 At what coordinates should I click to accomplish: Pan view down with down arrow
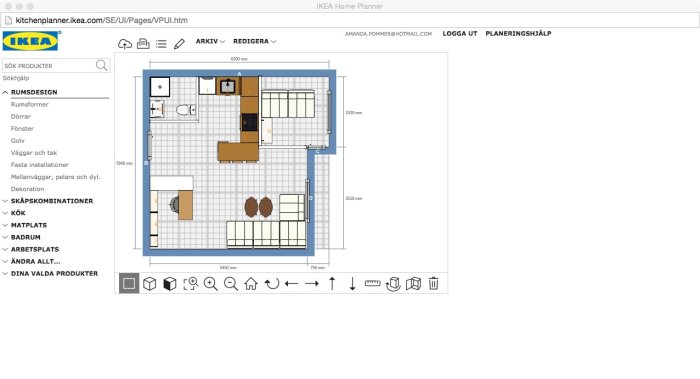(x=352, y=283)
